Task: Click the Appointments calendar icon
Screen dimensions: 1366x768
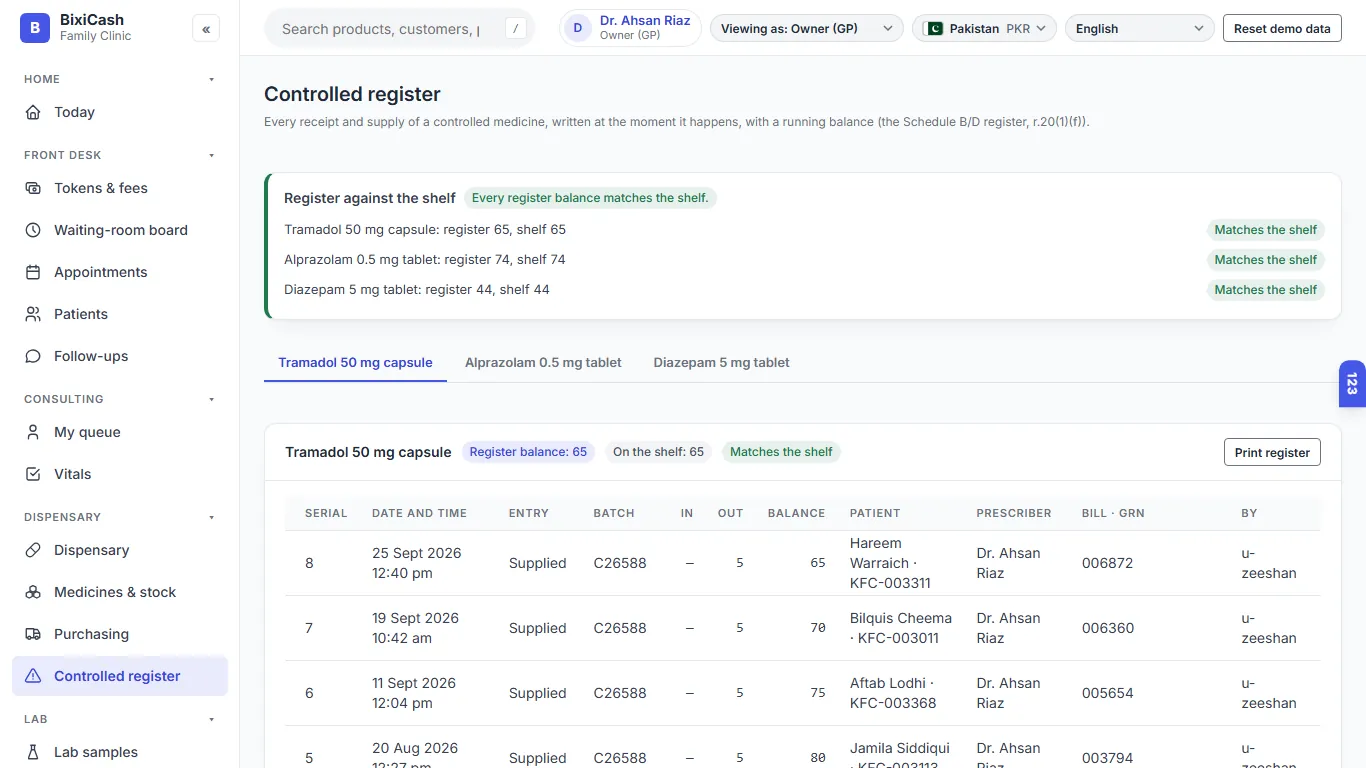Action: (x=33, y=272)
